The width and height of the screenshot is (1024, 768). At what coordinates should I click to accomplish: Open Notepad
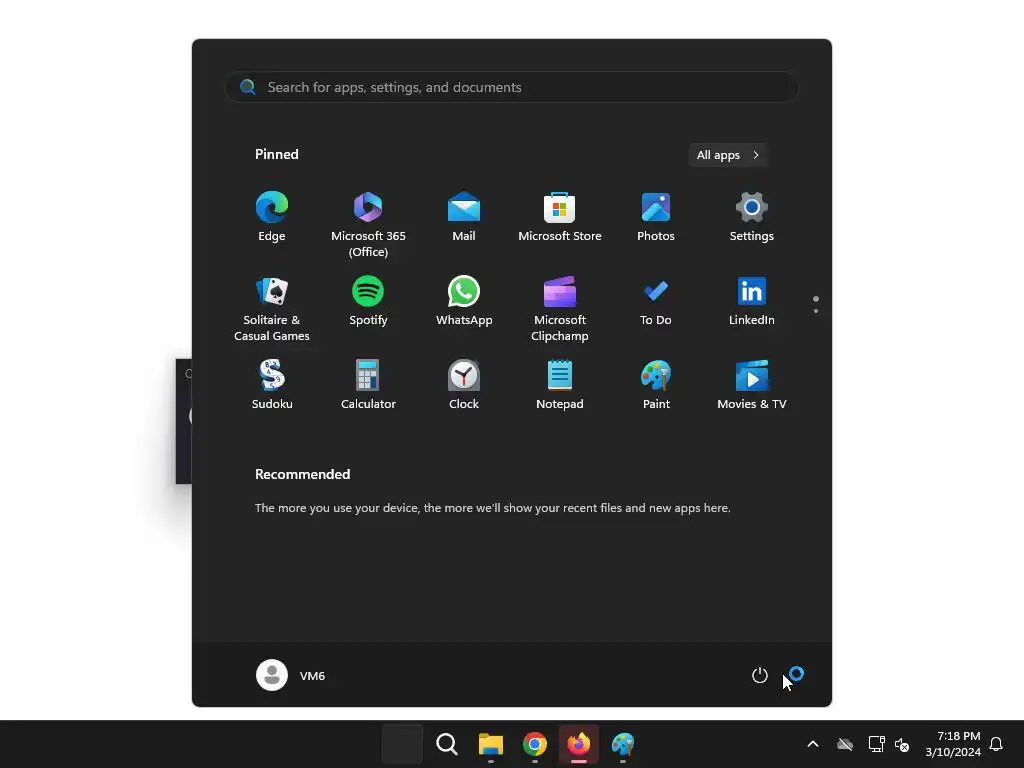560,385
